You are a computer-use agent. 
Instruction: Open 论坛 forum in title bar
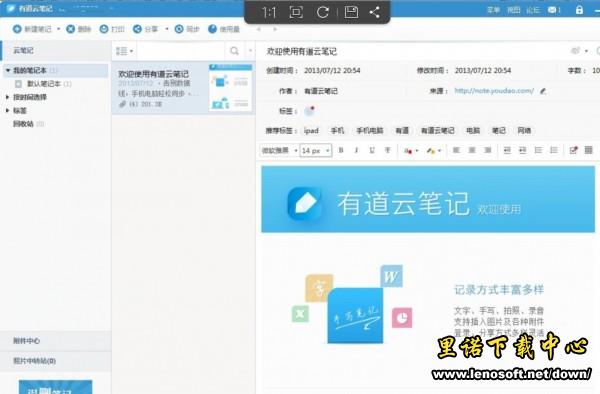(x=533, y=10)
